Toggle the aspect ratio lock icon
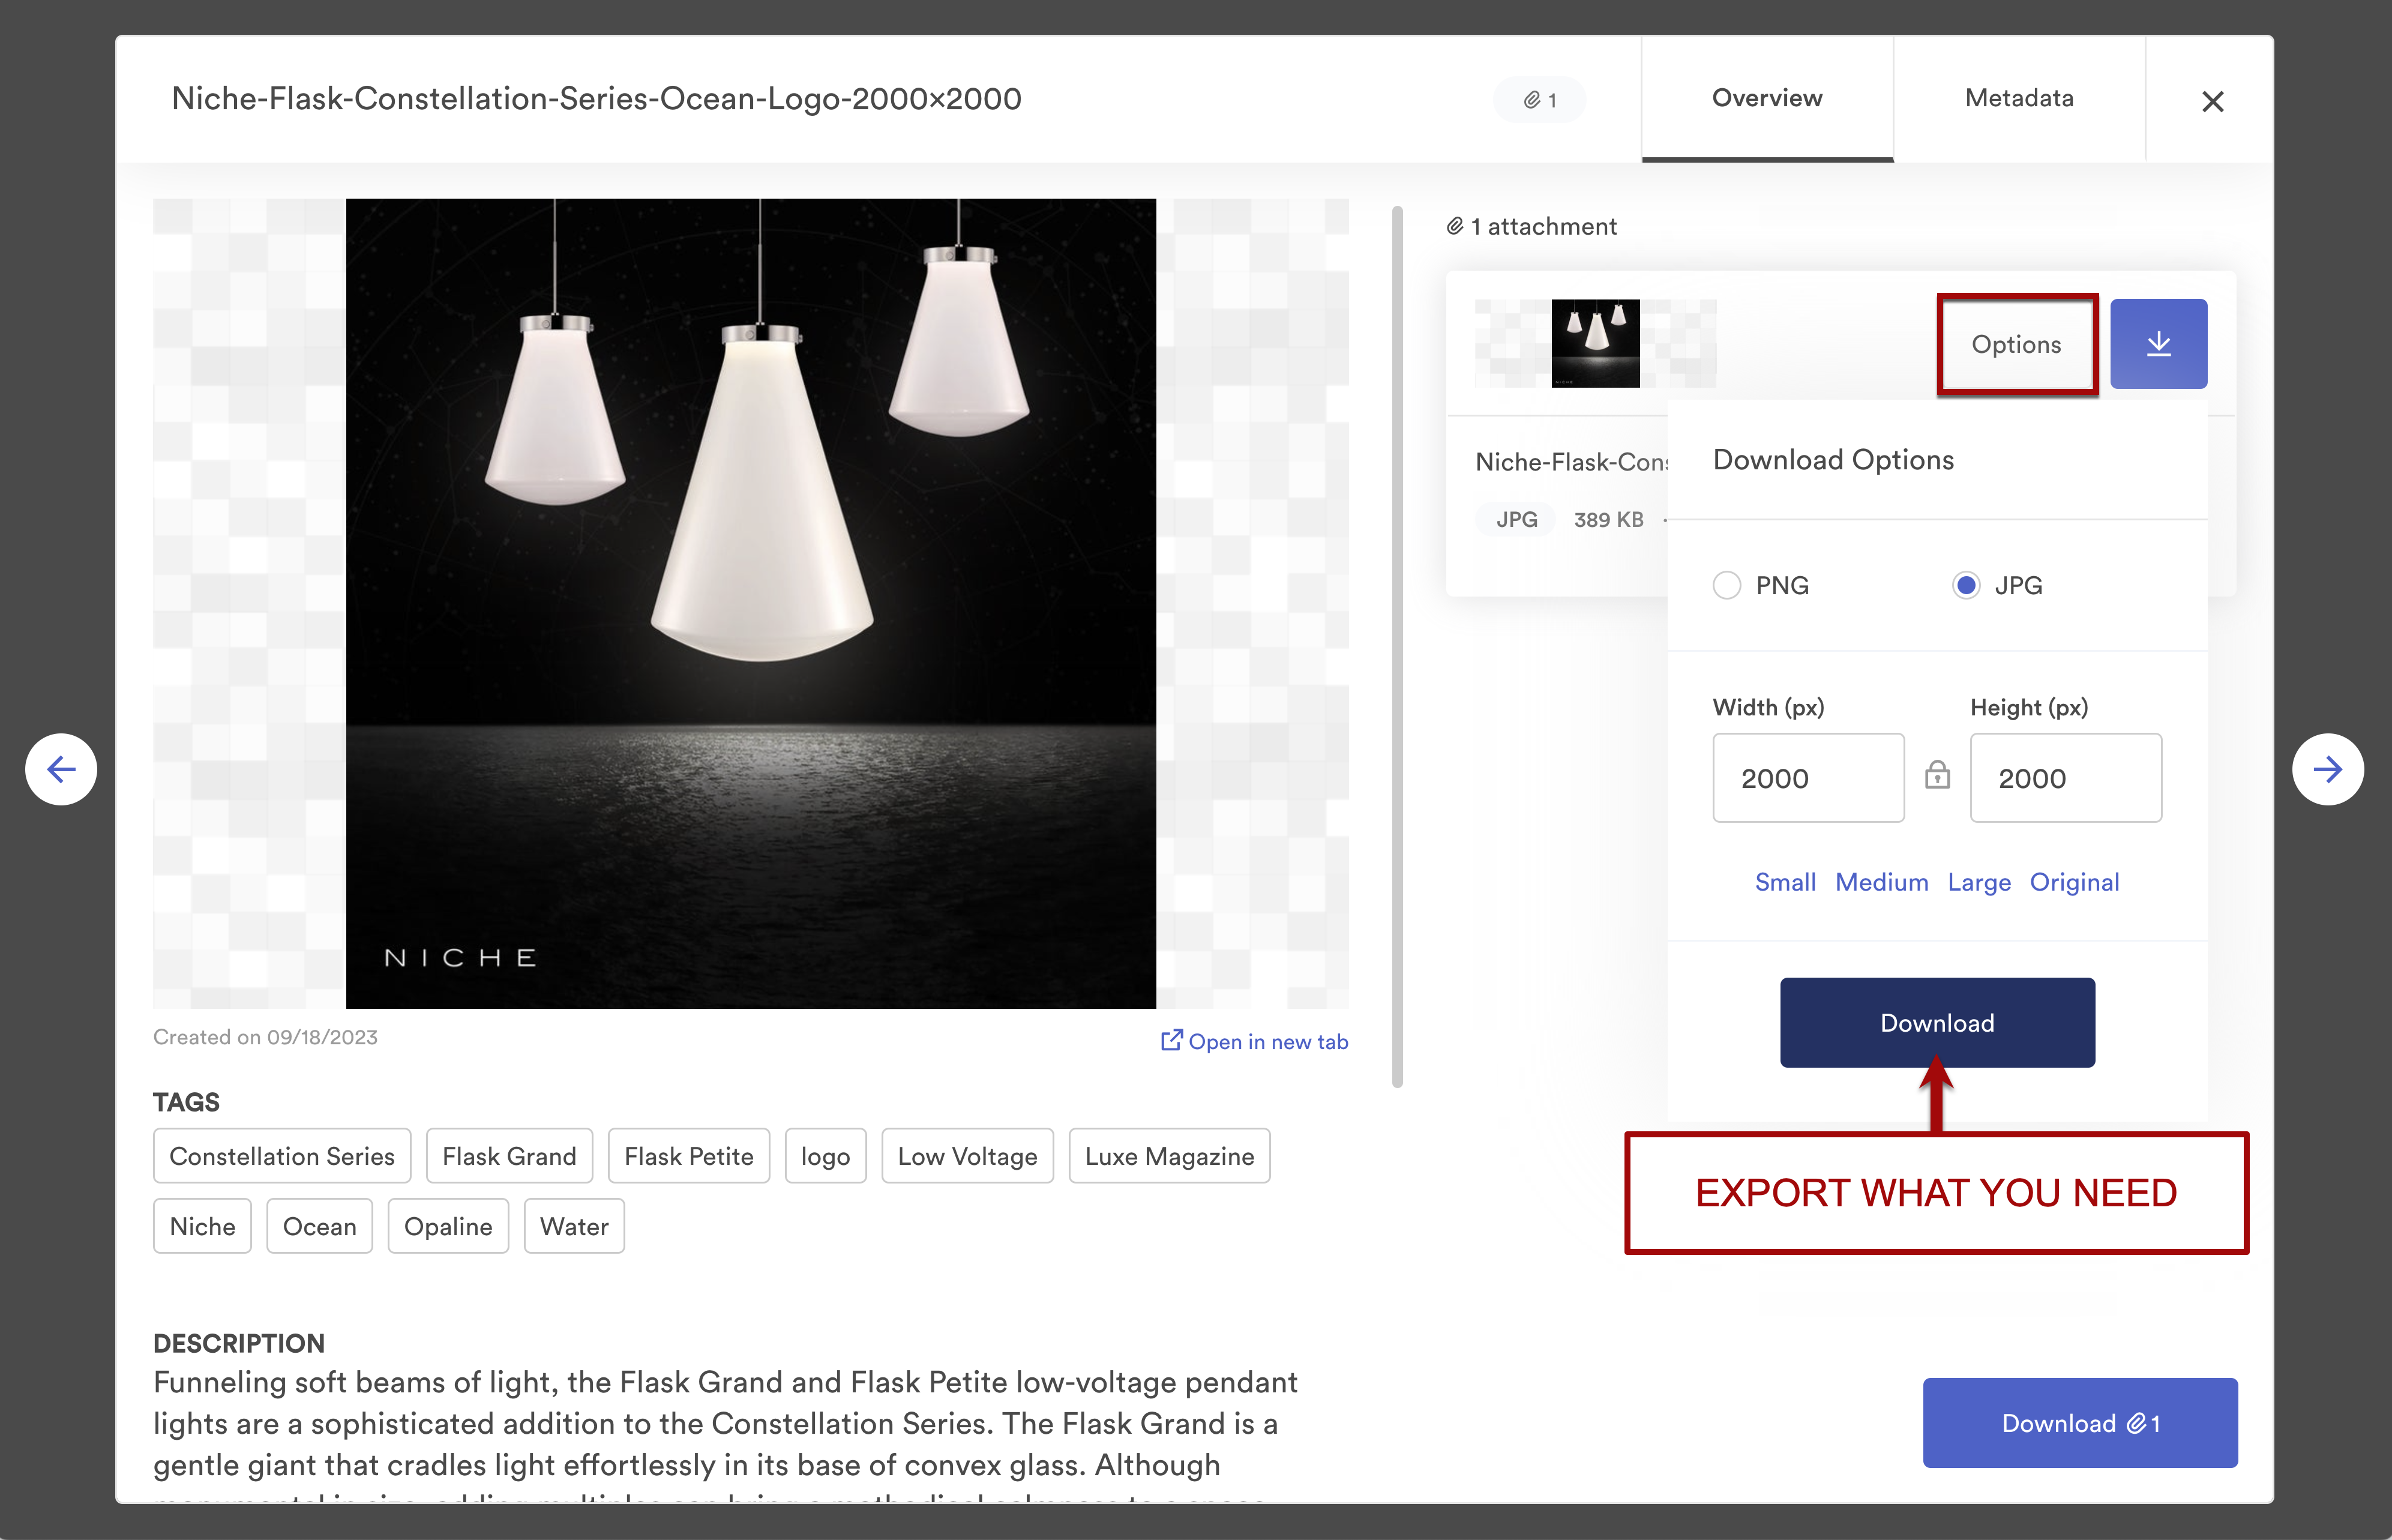Image resolution: width=2392 pixels, height=1540 pixels. point(1937,775)
